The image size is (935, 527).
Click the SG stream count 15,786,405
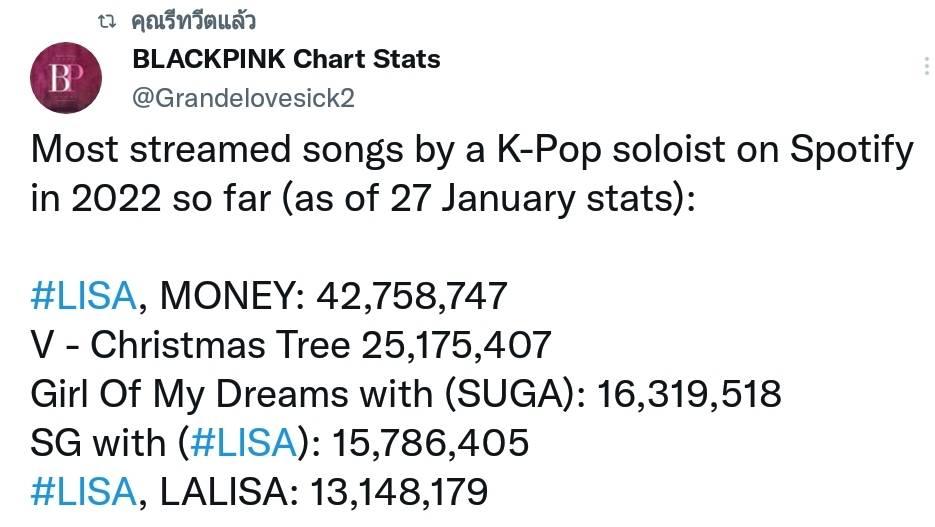click(x=431, y=443)
